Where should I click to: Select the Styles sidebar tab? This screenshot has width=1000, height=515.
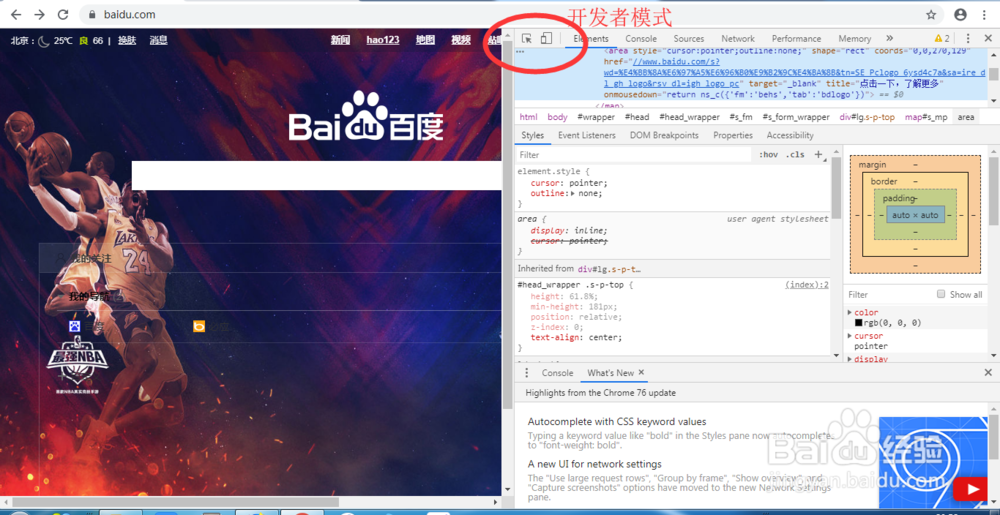(533, 135)
